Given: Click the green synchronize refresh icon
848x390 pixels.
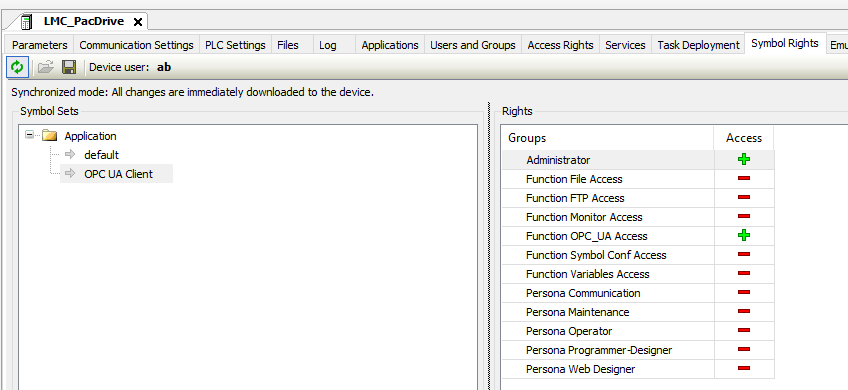Looking at the screenshot, I should pos(17,67).
